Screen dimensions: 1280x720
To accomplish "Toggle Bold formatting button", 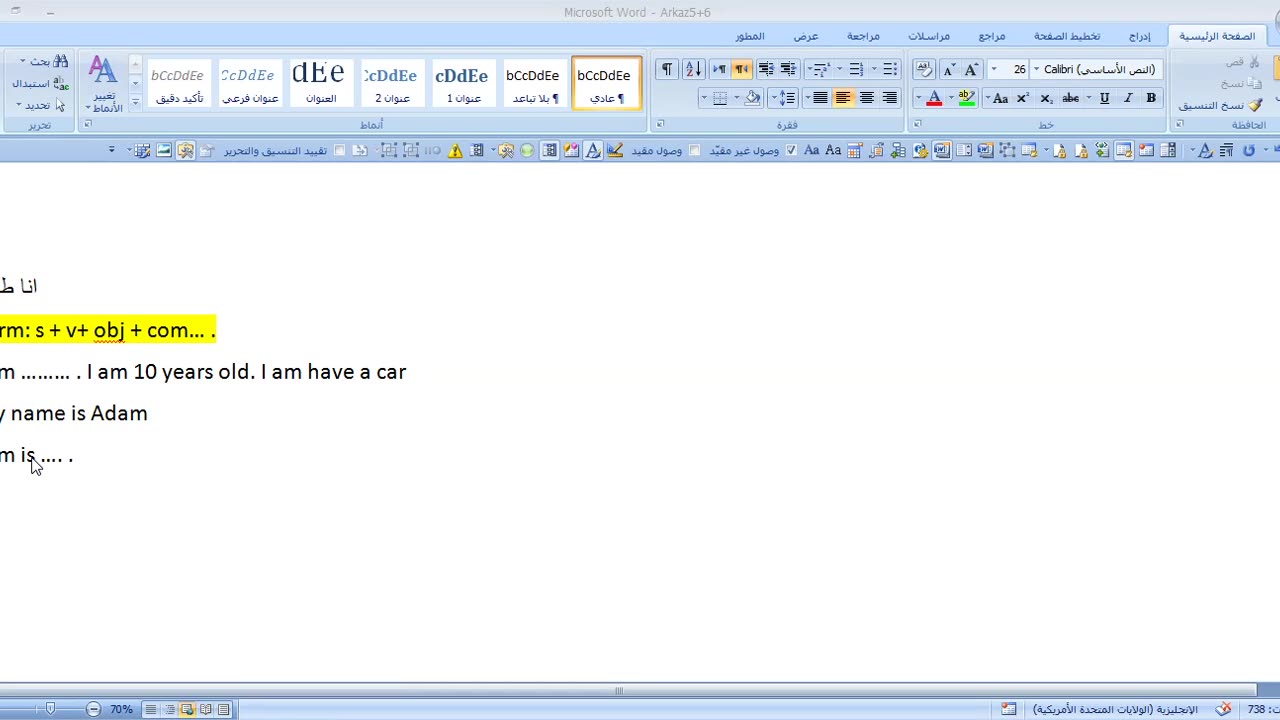I will tap(1151, 98).
